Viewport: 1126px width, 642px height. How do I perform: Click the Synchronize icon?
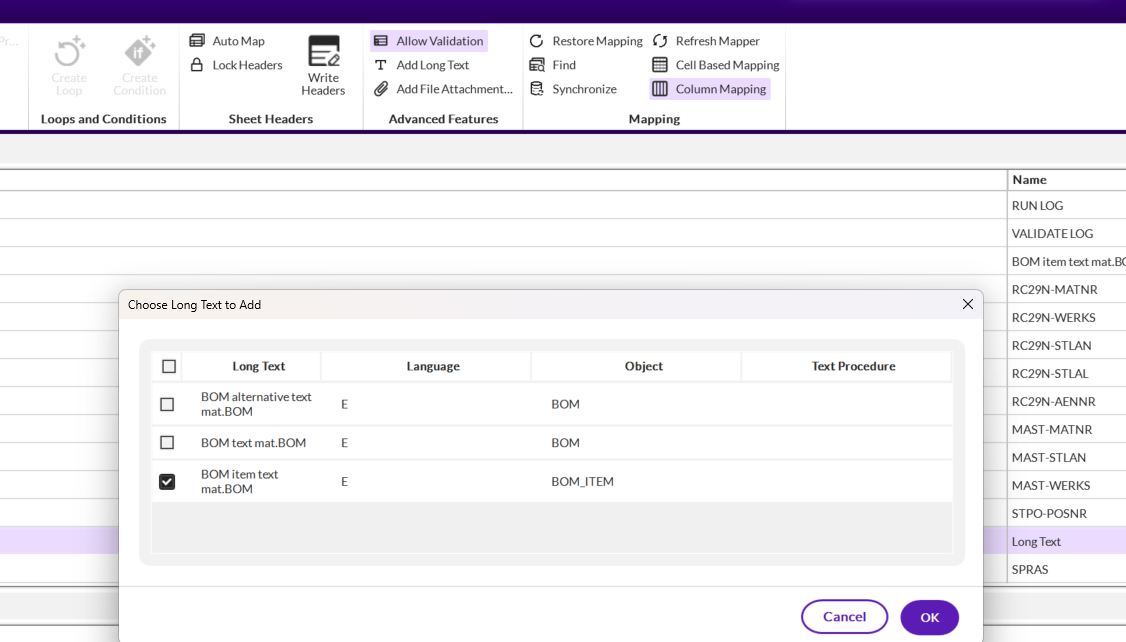(x=537, y=89)
